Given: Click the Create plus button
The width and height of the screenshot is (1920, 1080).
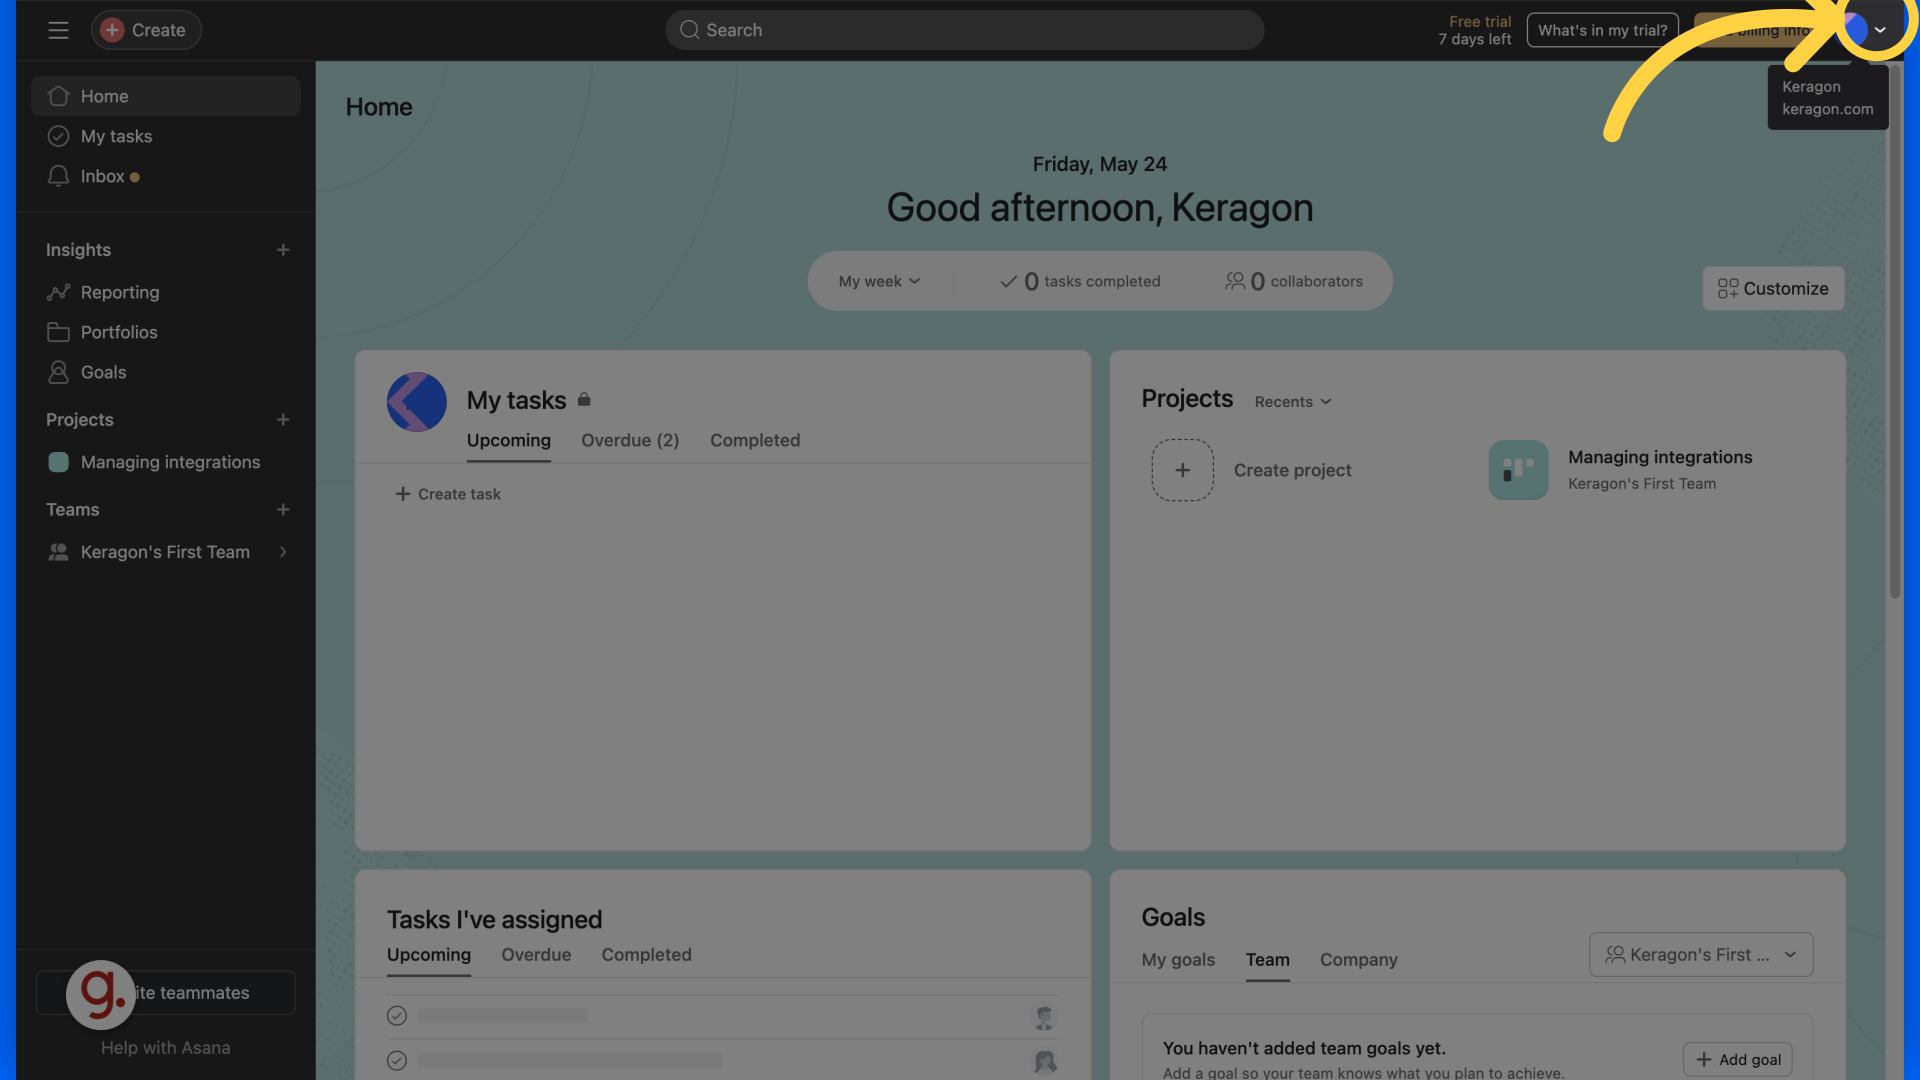Looking at the screenshot, I should [112, 30].
